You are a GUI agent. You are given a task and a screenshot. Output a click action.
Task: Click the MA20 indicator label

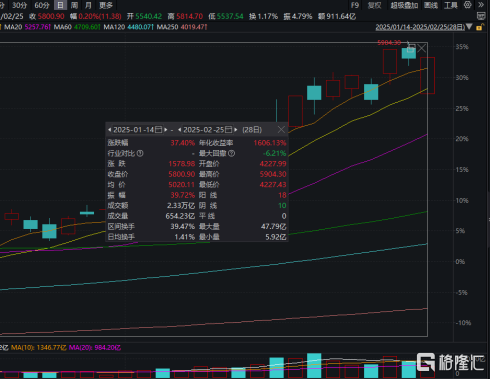point(13,27)
